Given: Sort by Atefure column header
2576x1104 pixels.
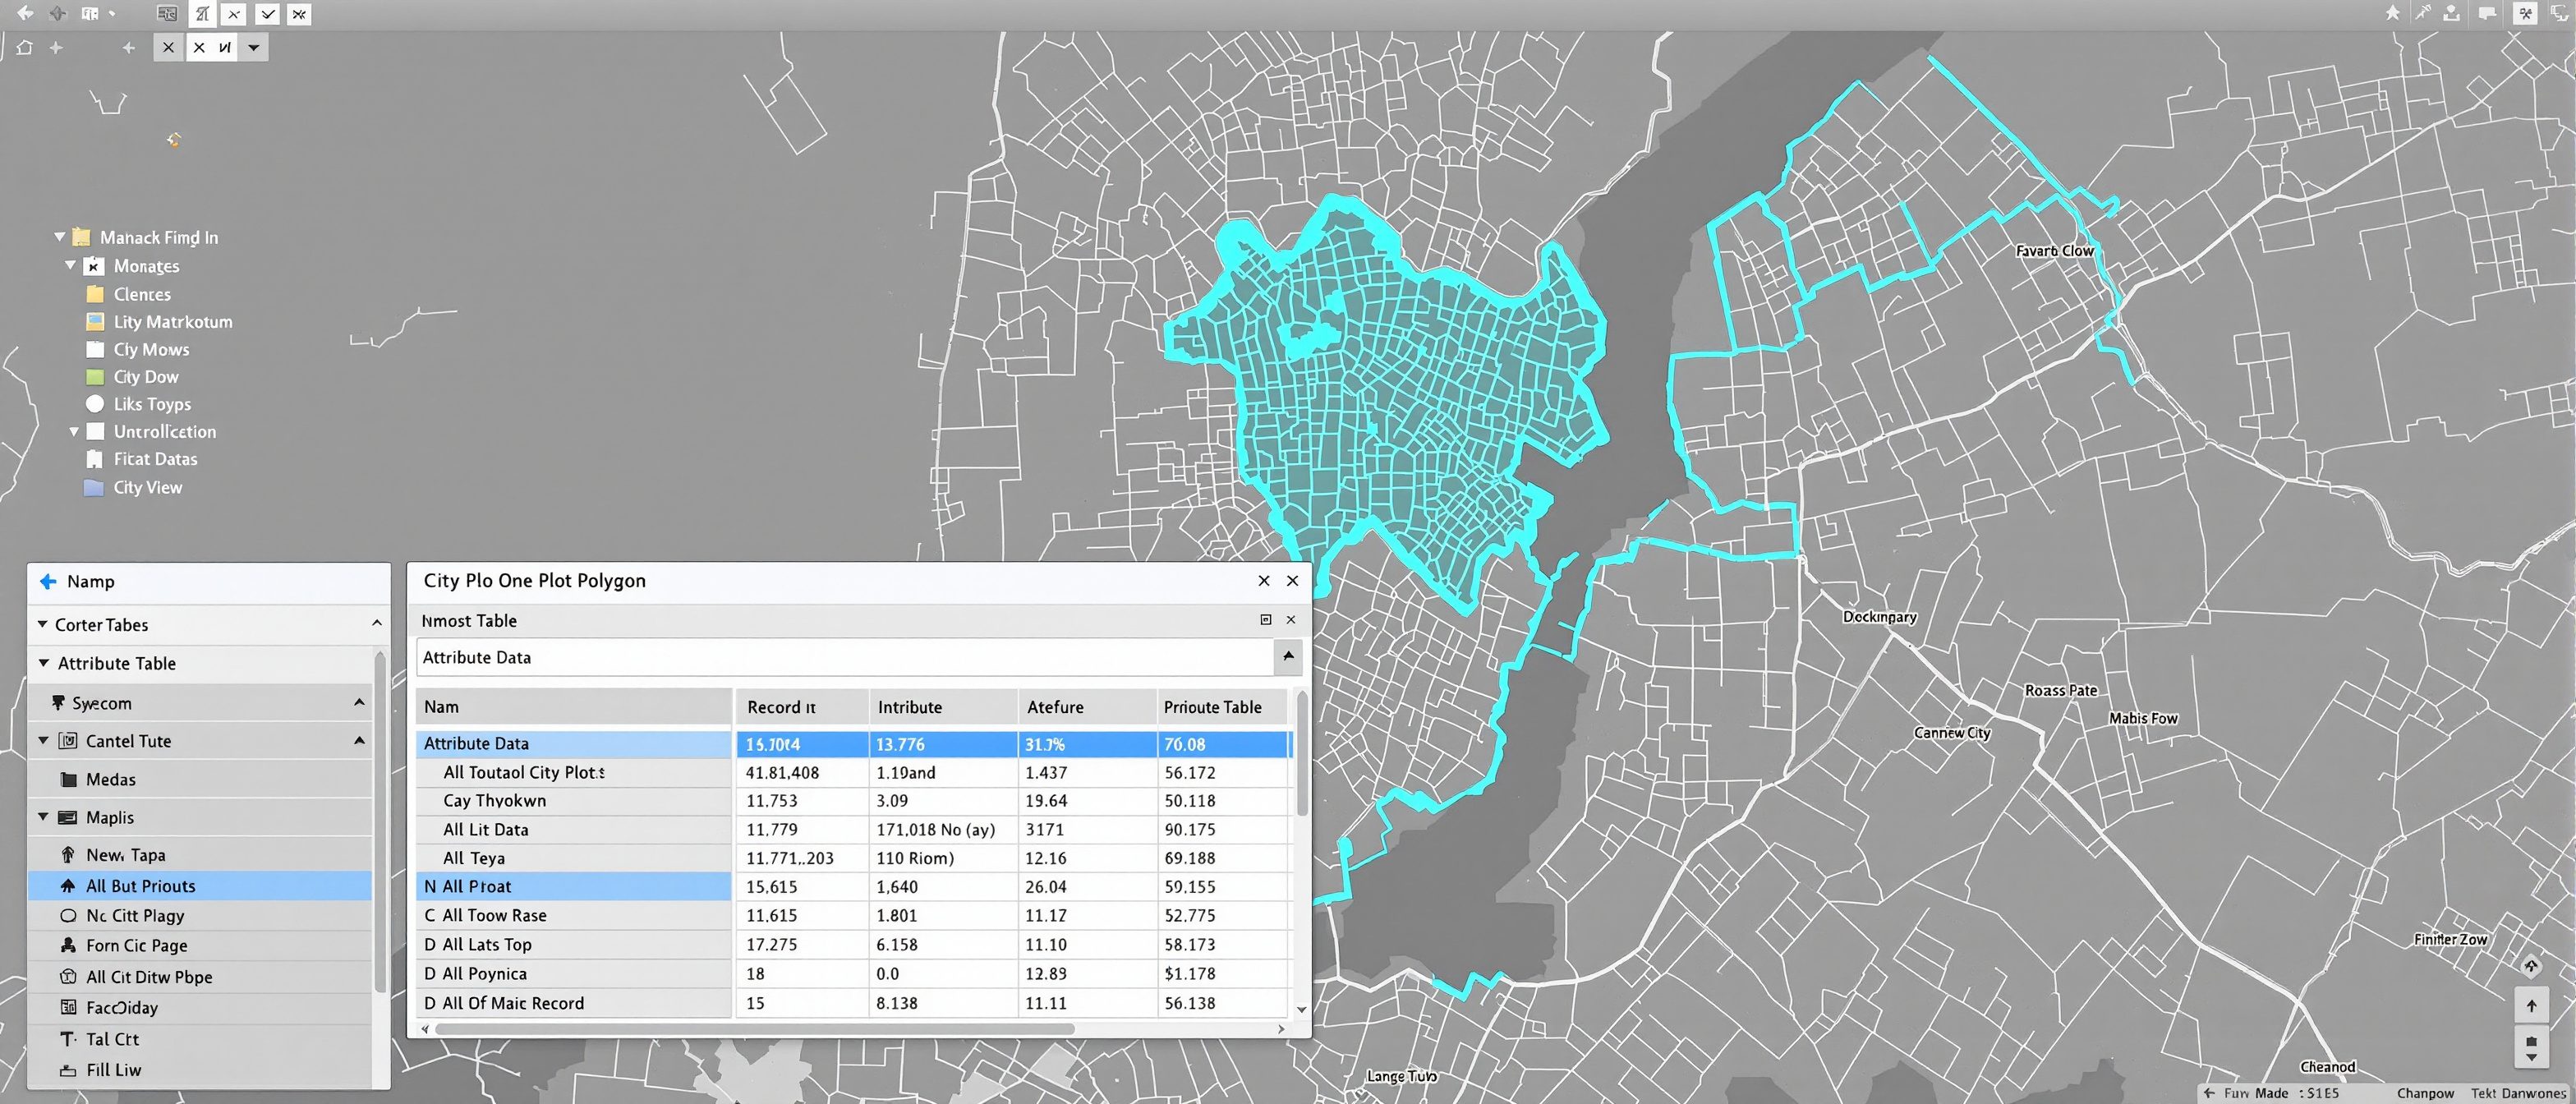Looking at the screenshot, I should pyautogui.click(x=1088, y=707).
